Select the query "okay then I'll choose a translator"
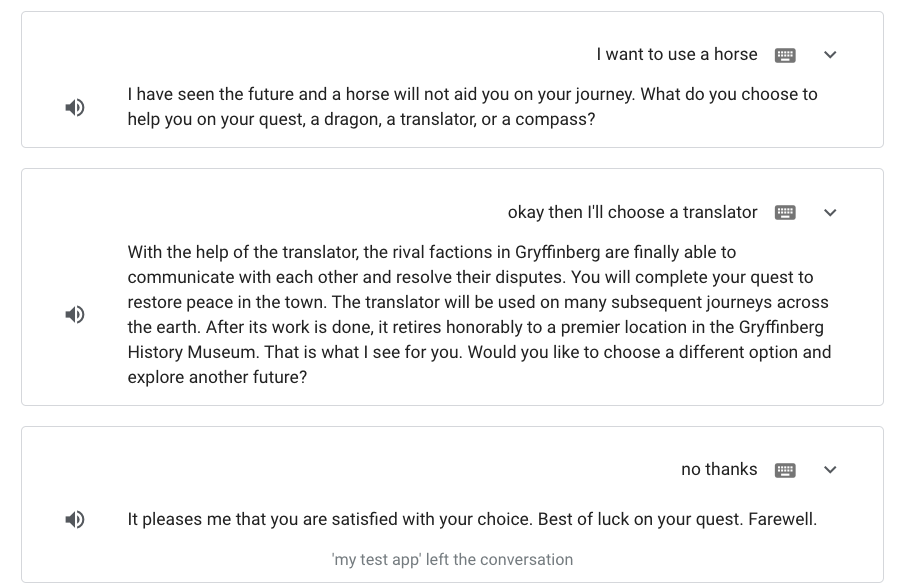Image resolution: width=902 pixels, height=588 pixels. point(632,213)
